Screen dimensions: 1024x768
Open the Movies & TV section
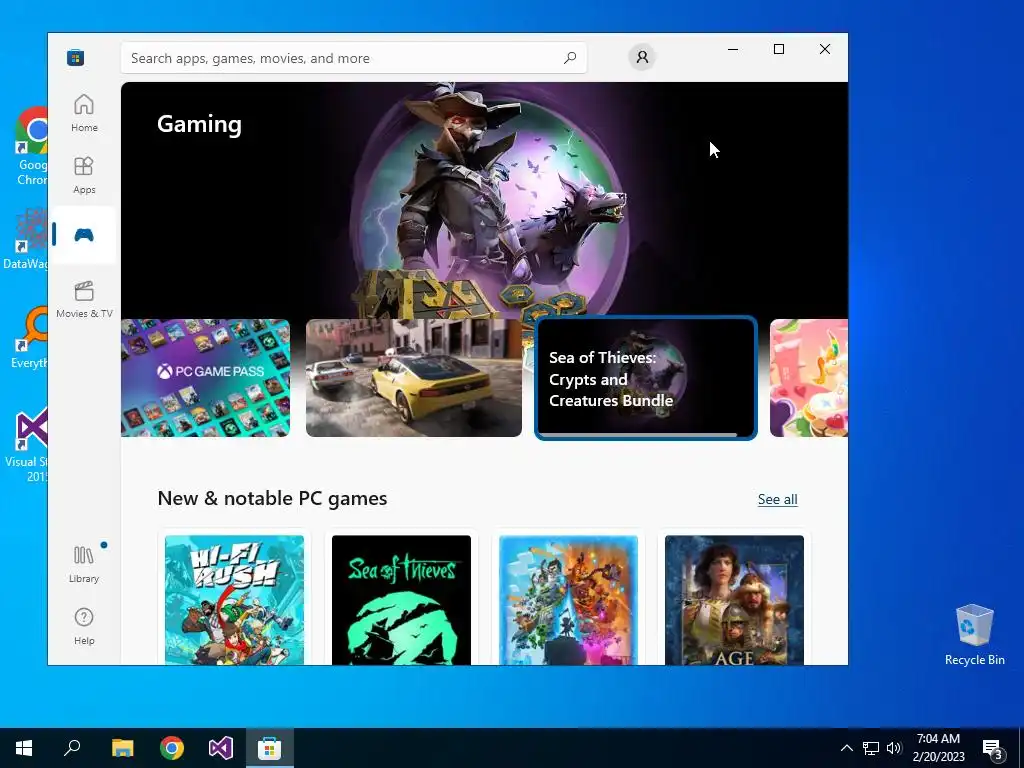point(84,299)
